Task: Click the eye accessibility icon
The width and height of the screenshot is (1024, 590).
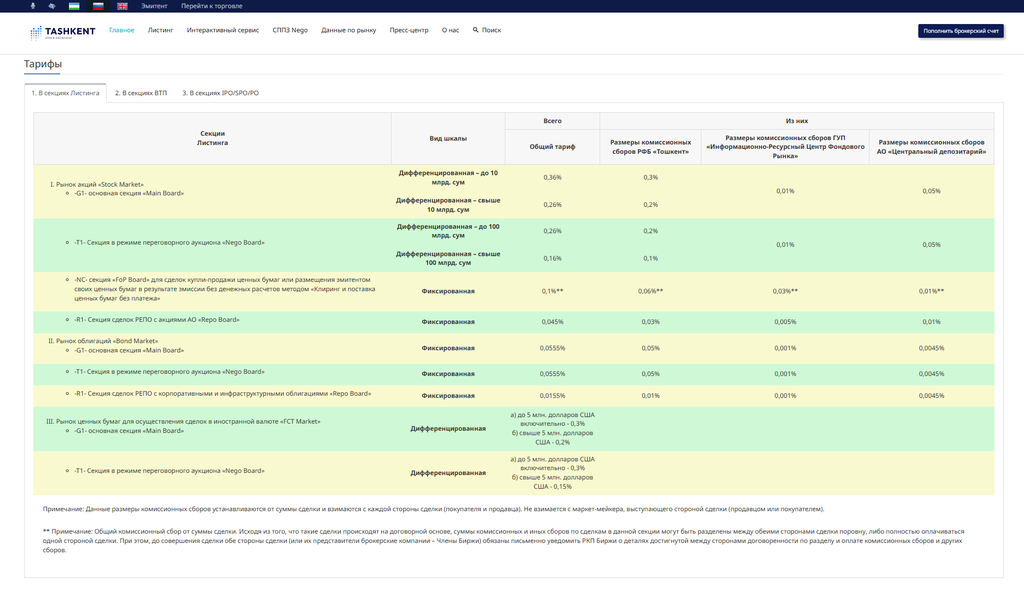Action: click(53, 6)
